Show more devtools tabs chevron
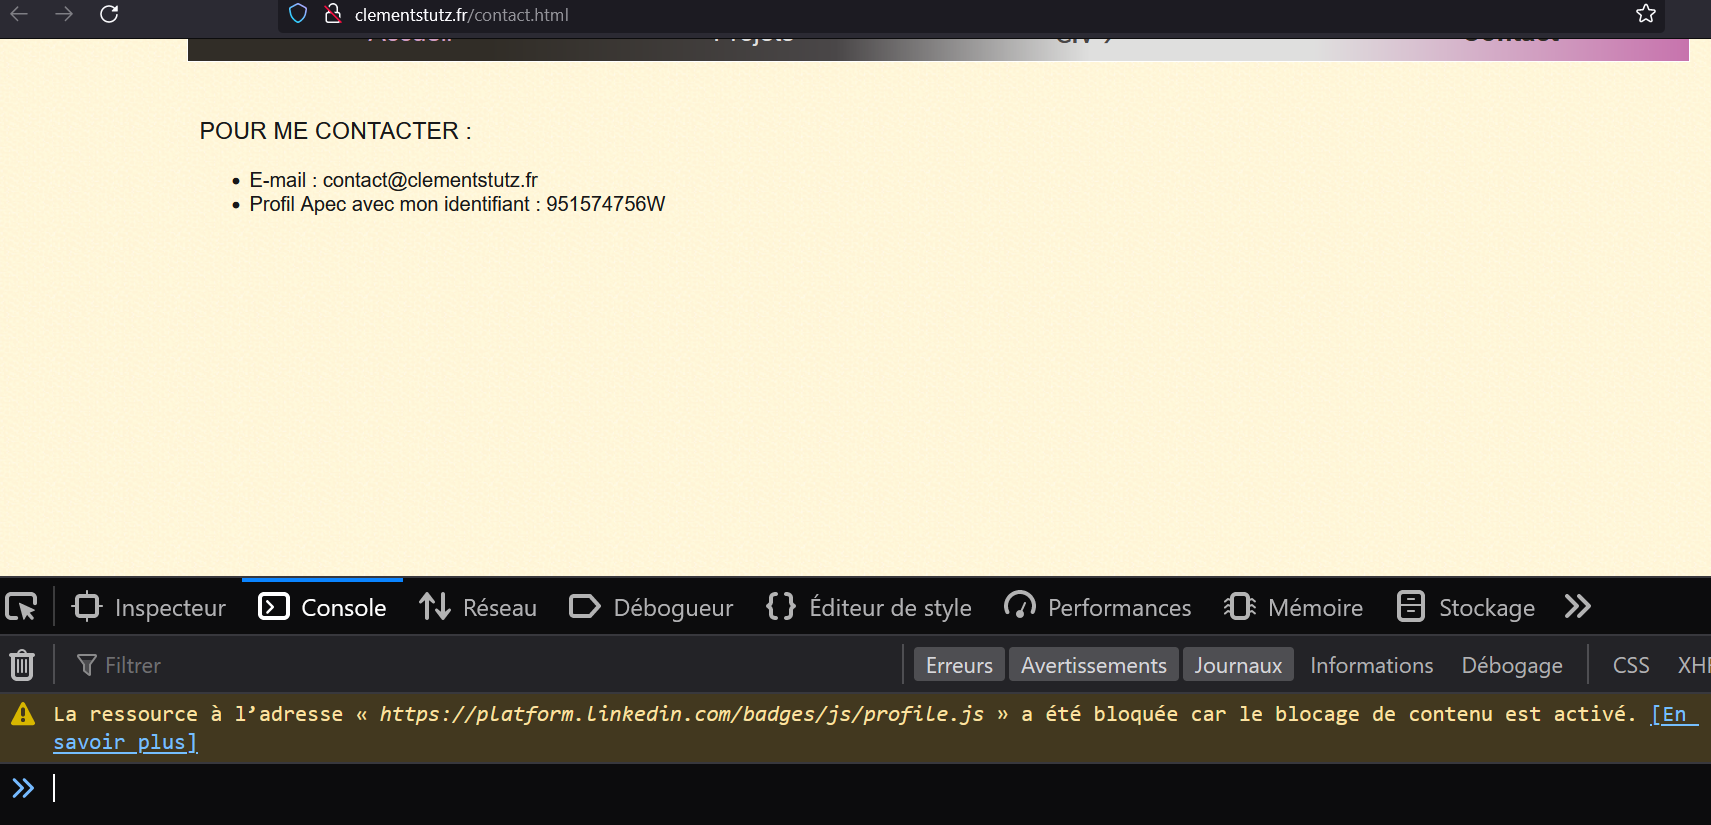 (x=1577, y=607)
